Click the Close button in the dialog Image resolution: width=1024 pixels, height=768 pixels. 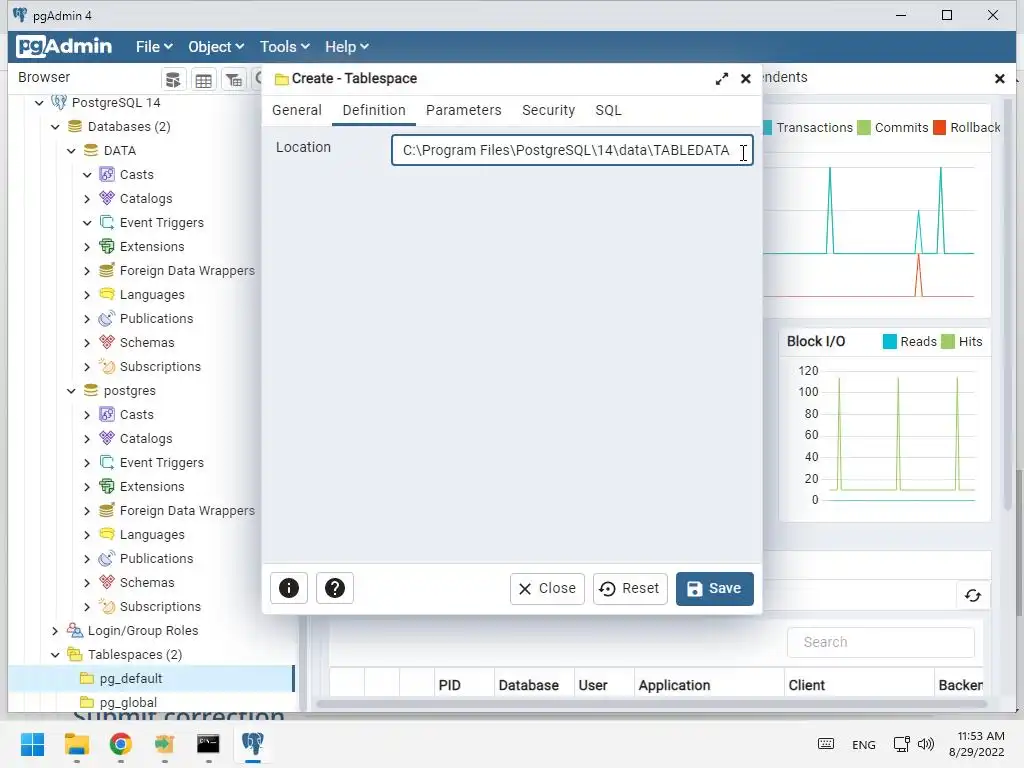547,588
